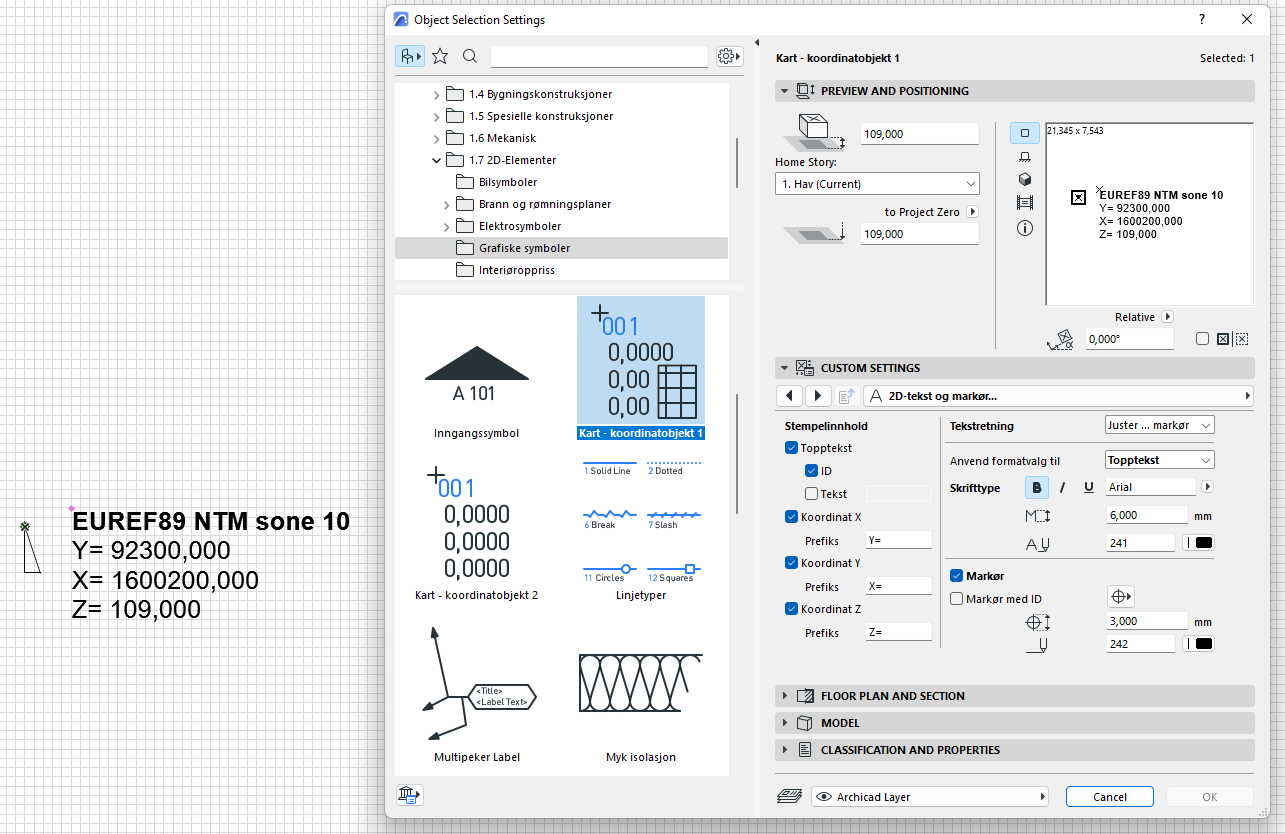Open the 2D-tekst og markør page menu

1058,396
